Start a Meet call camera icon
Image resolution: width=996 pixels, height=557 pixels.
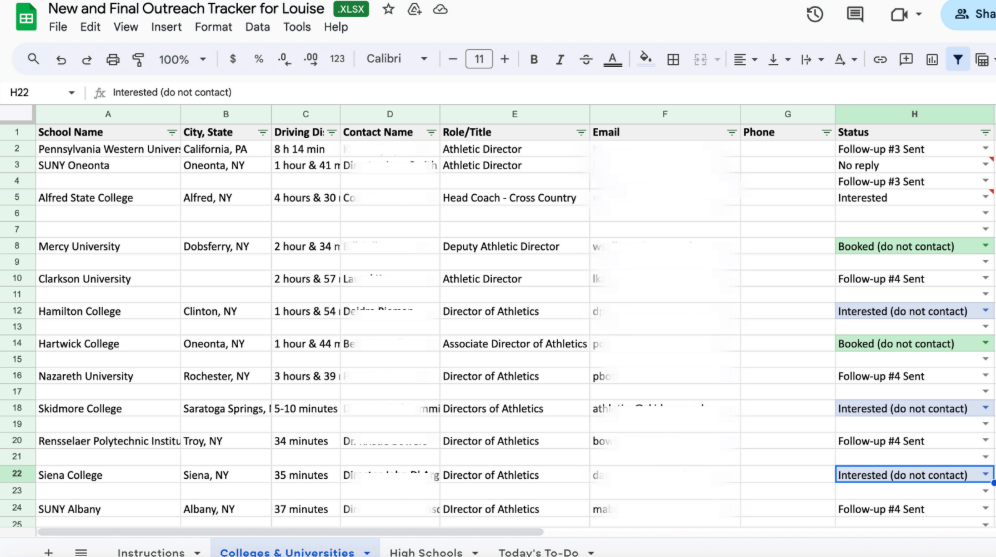(x=899, y=14)
